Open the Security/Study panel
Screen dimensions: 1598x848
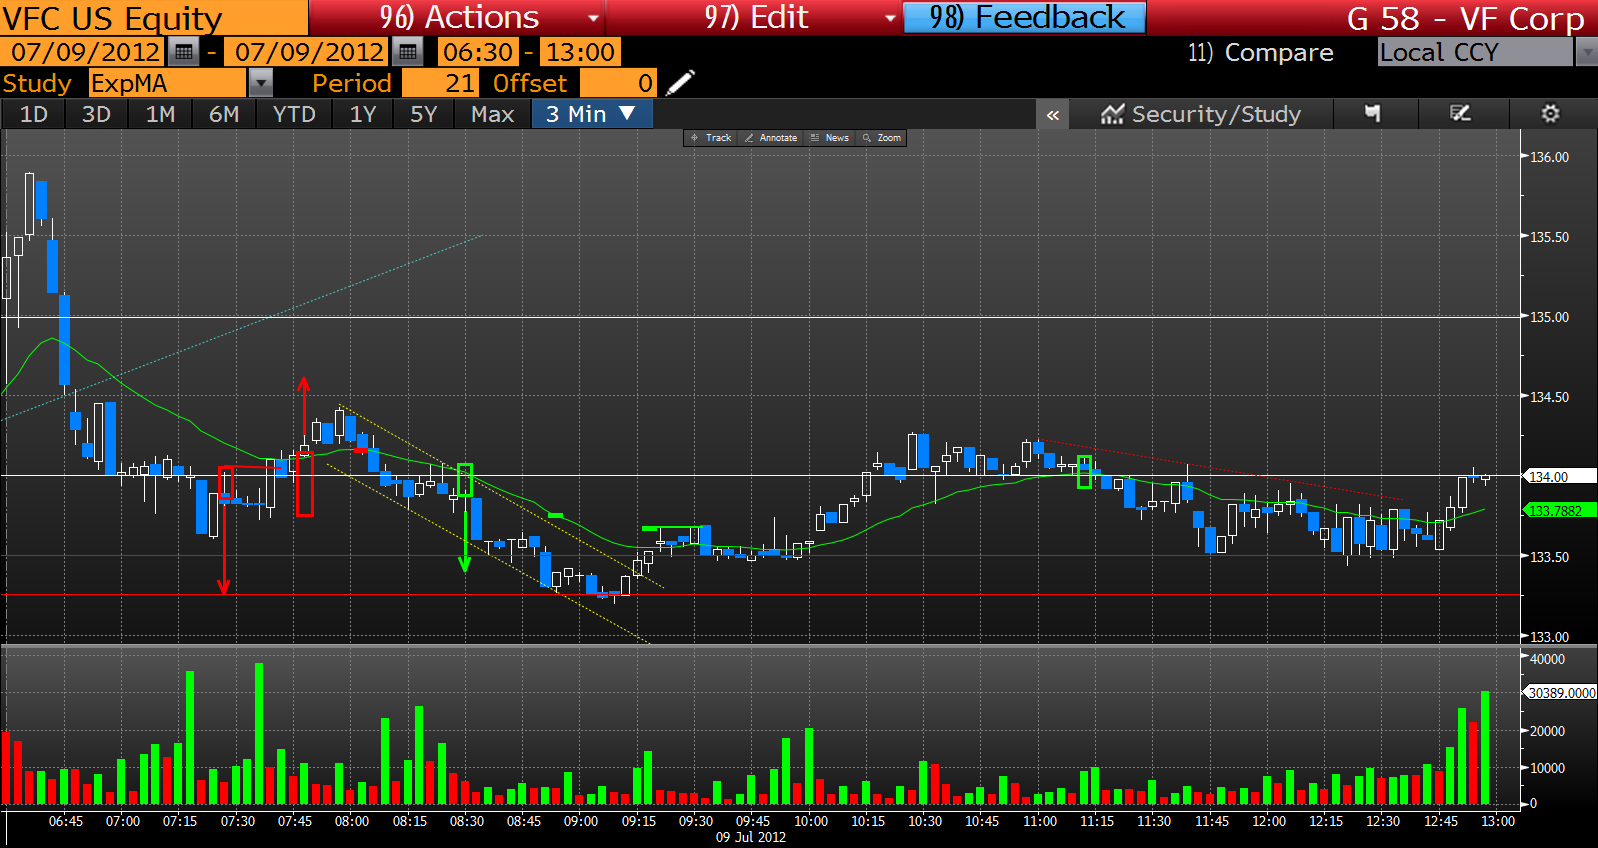pyautogui.click(x=1201, y=114)
